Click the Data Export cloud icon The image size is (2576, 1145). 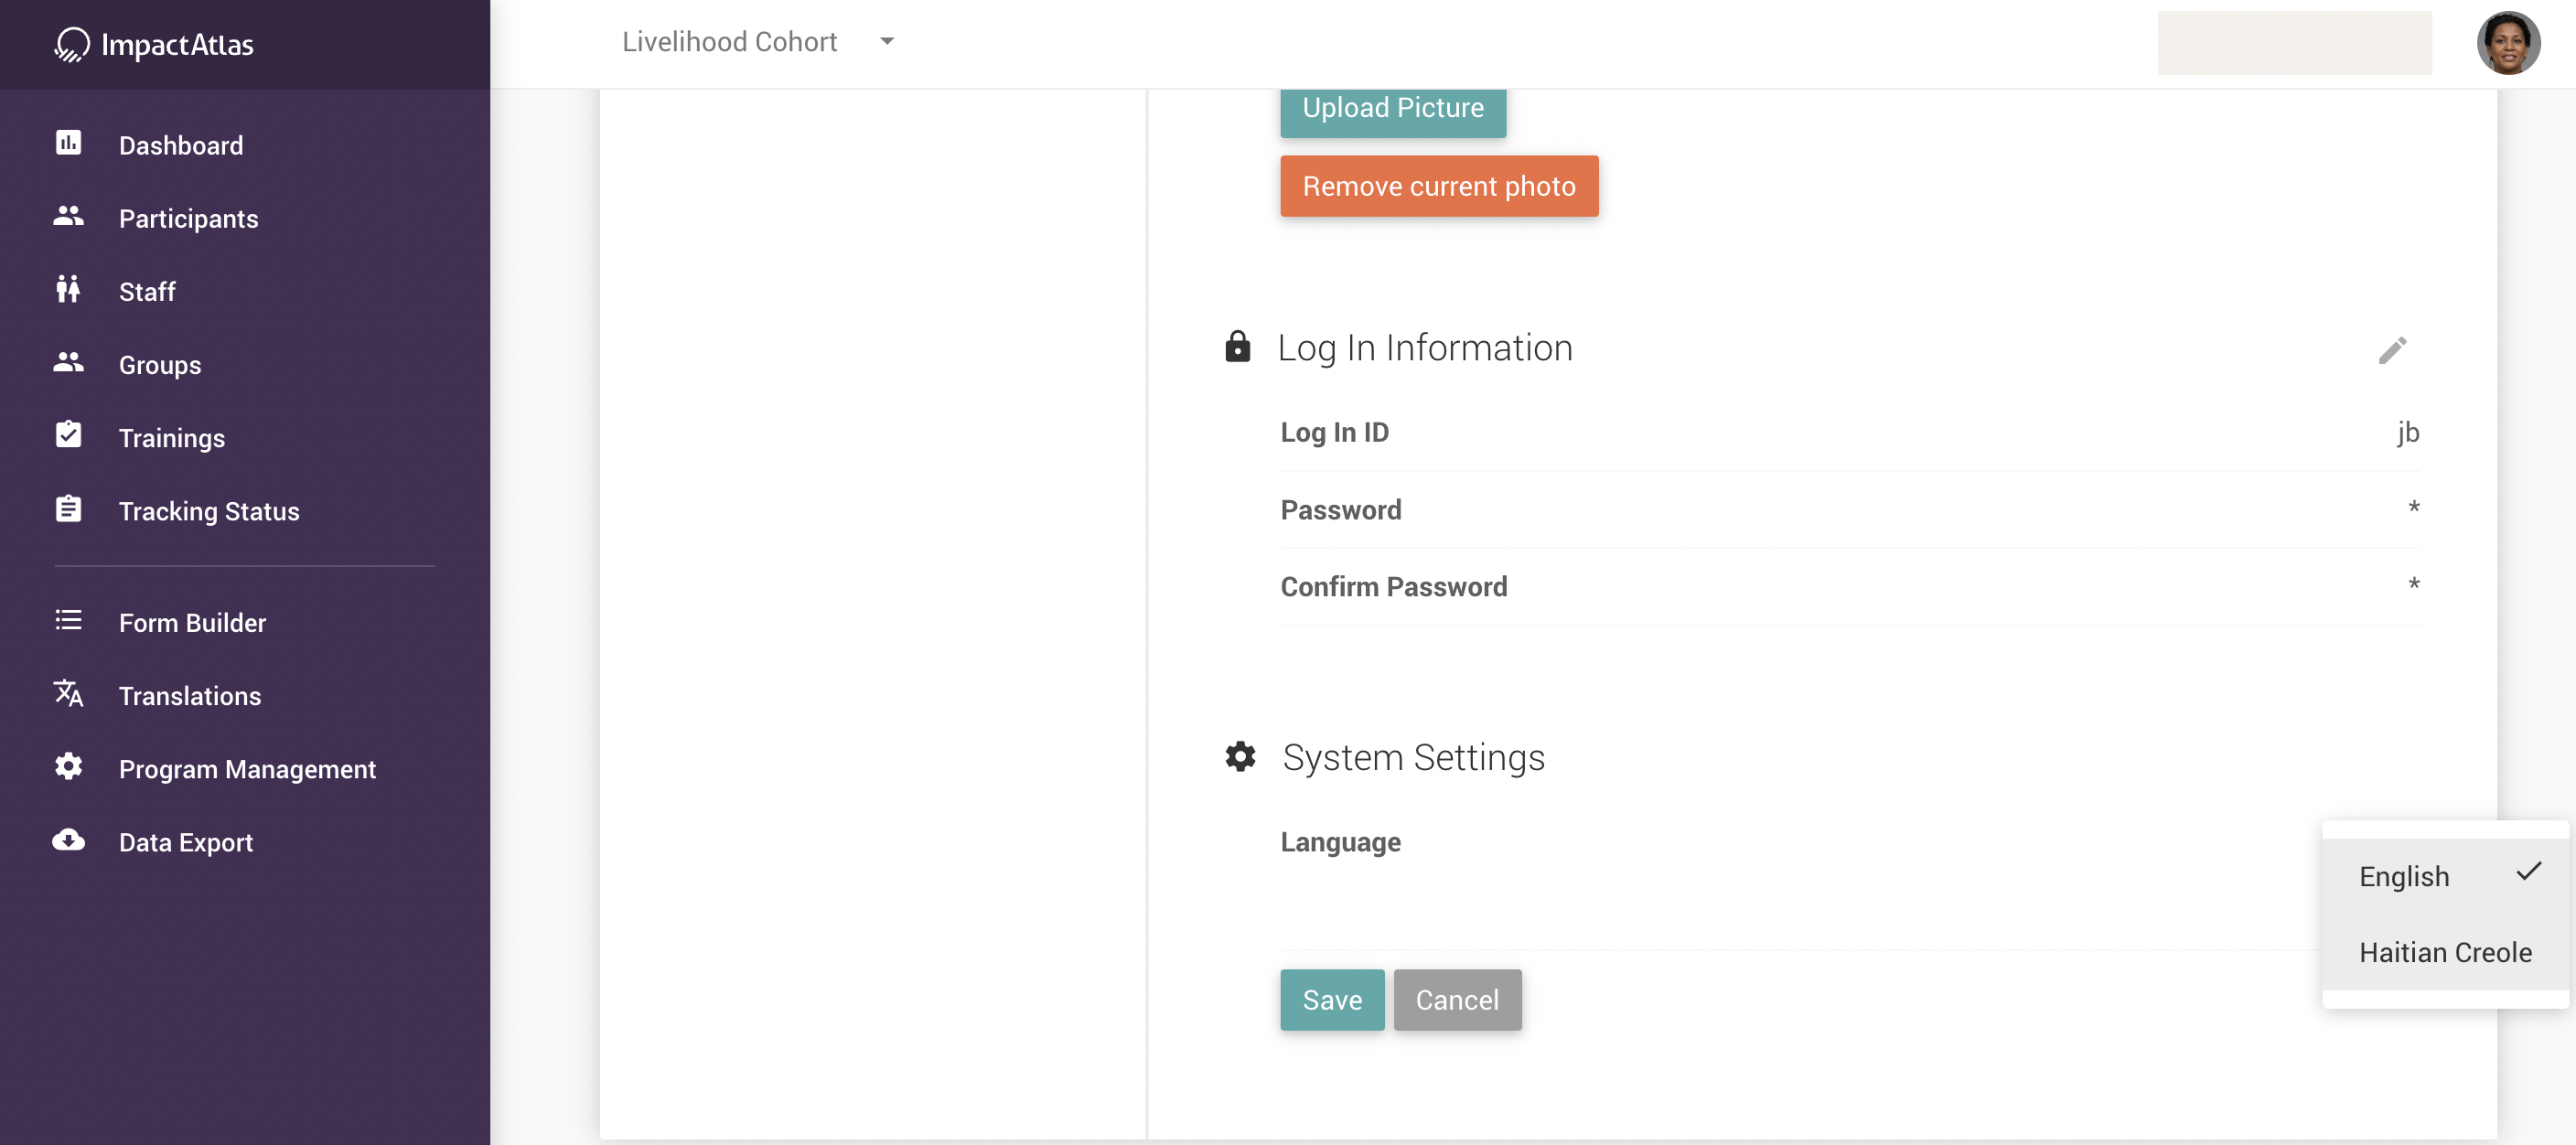68,840
